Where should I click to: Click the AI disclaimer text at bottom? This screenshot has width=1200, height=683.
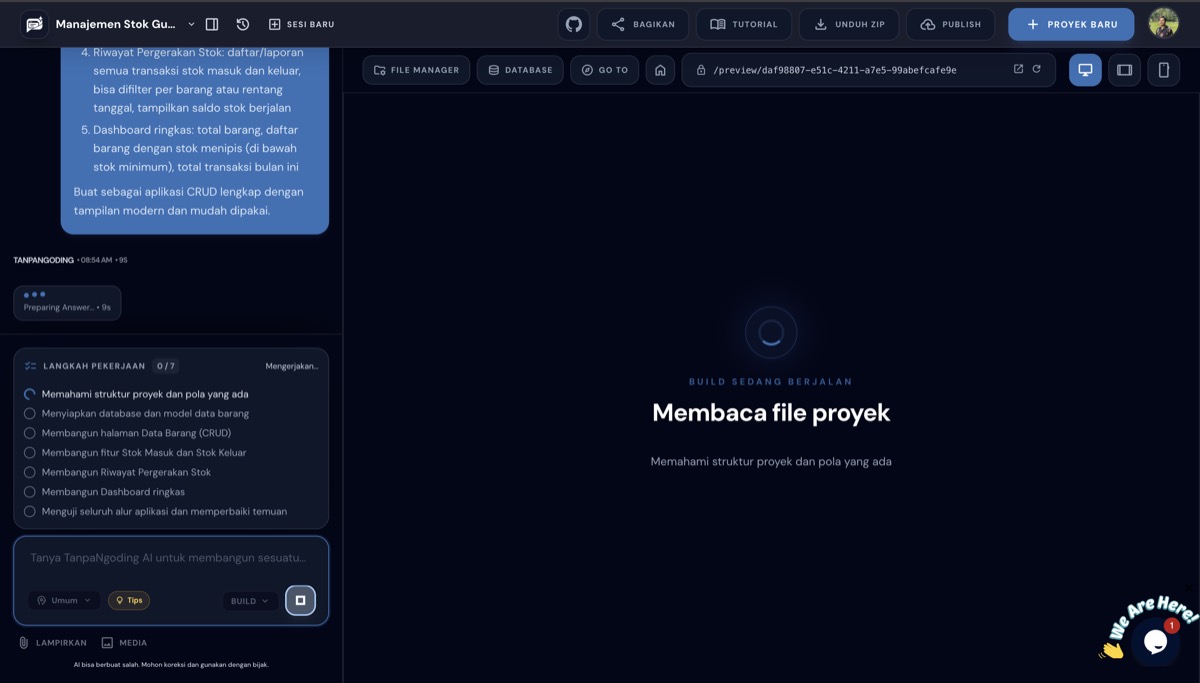click(171, 664)
